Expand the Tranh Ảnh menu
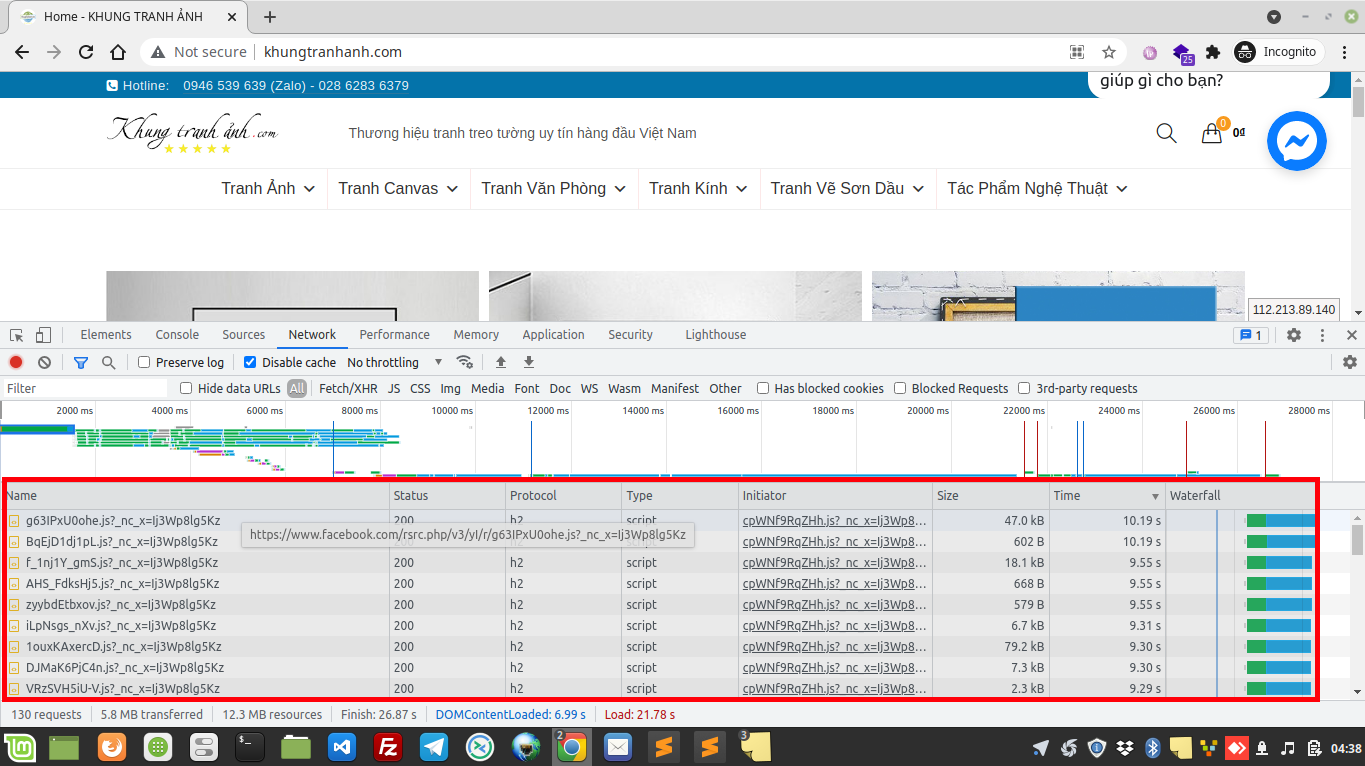 pyautogui.click(x=268, y=188)
